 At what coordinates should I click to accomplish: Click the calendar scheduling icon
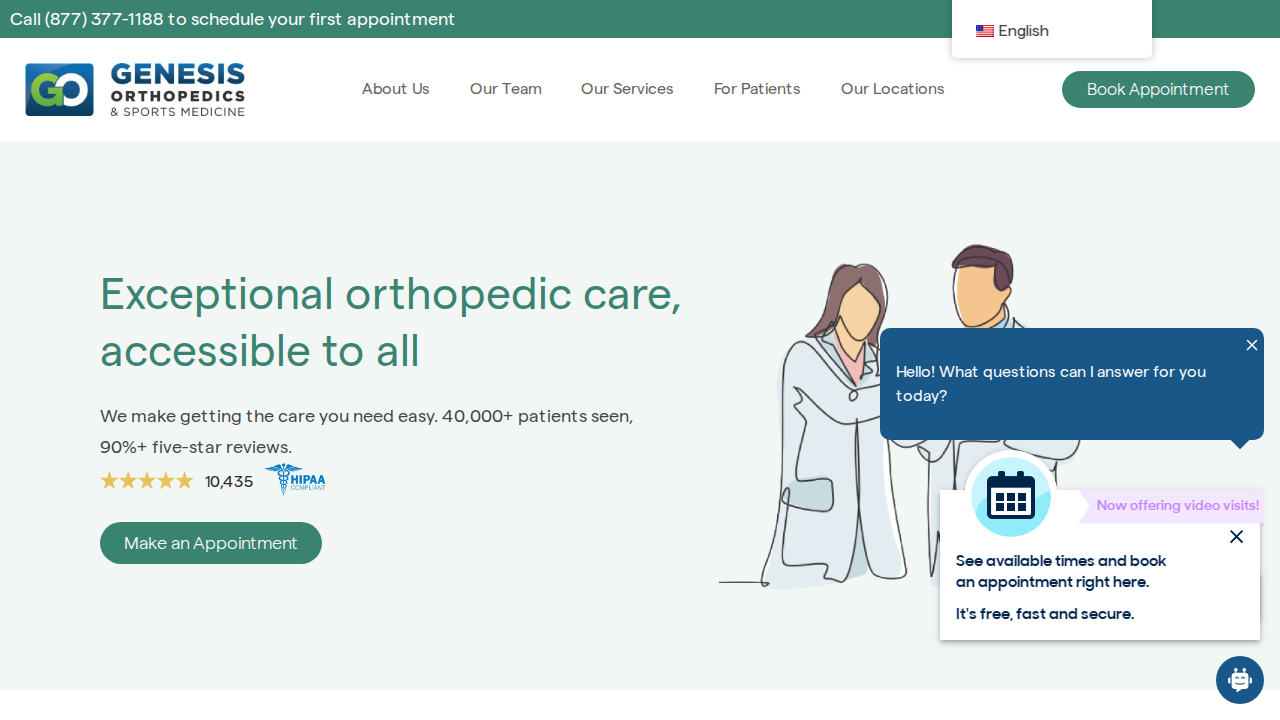[x=1011, y=497]
